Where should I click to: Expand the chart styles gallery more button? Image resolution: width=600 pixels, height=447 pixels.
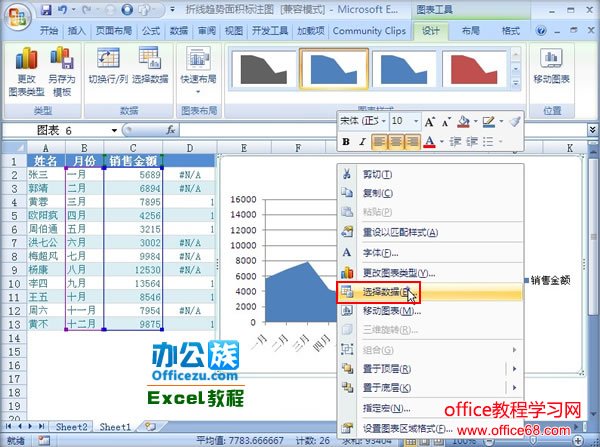516,83
